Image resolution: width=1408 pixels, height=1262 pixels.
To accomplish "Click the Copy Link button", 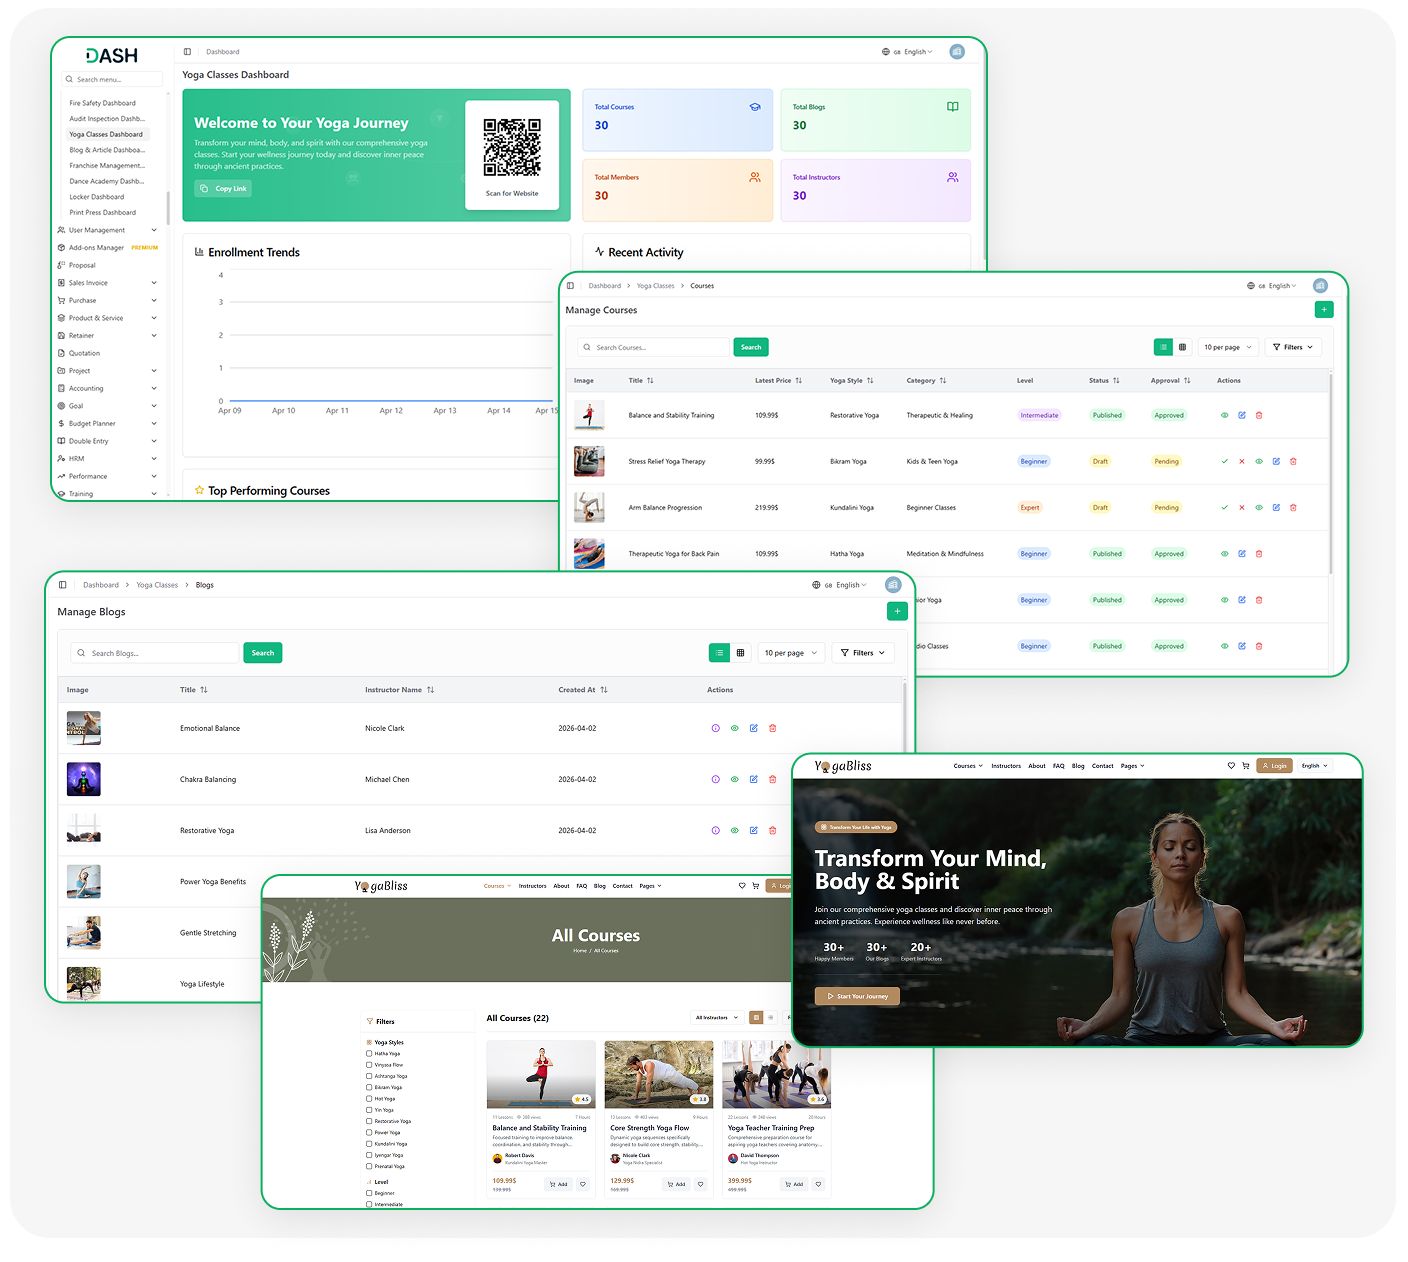I will click(223, 188).
